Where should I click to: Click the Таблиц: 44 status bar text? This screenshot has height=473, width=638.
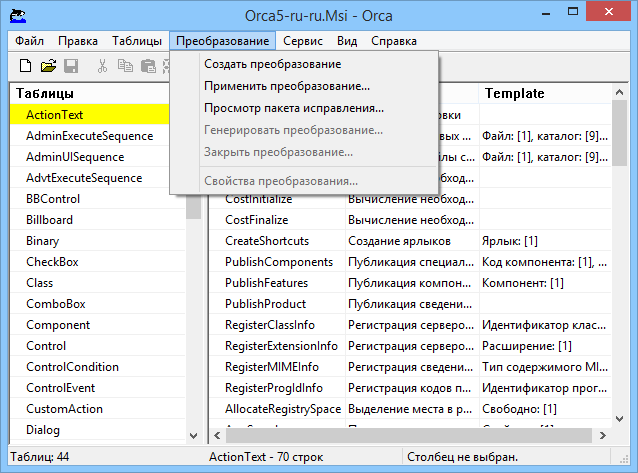[x=40, y=457]
